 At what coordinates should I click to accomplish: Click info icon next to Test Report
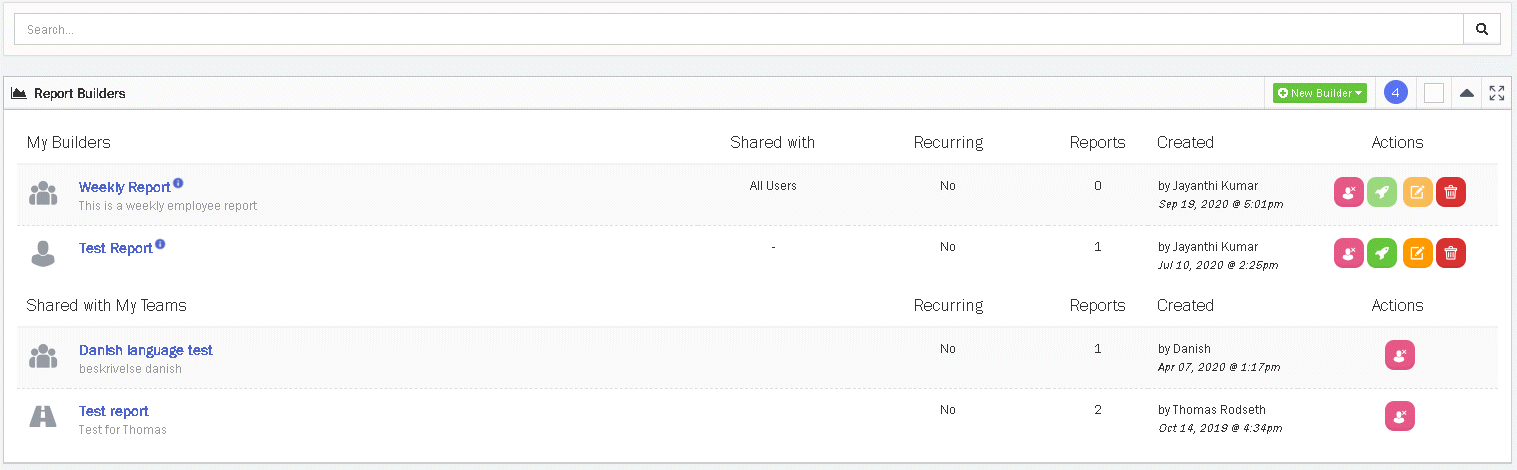tap(160, 244)
